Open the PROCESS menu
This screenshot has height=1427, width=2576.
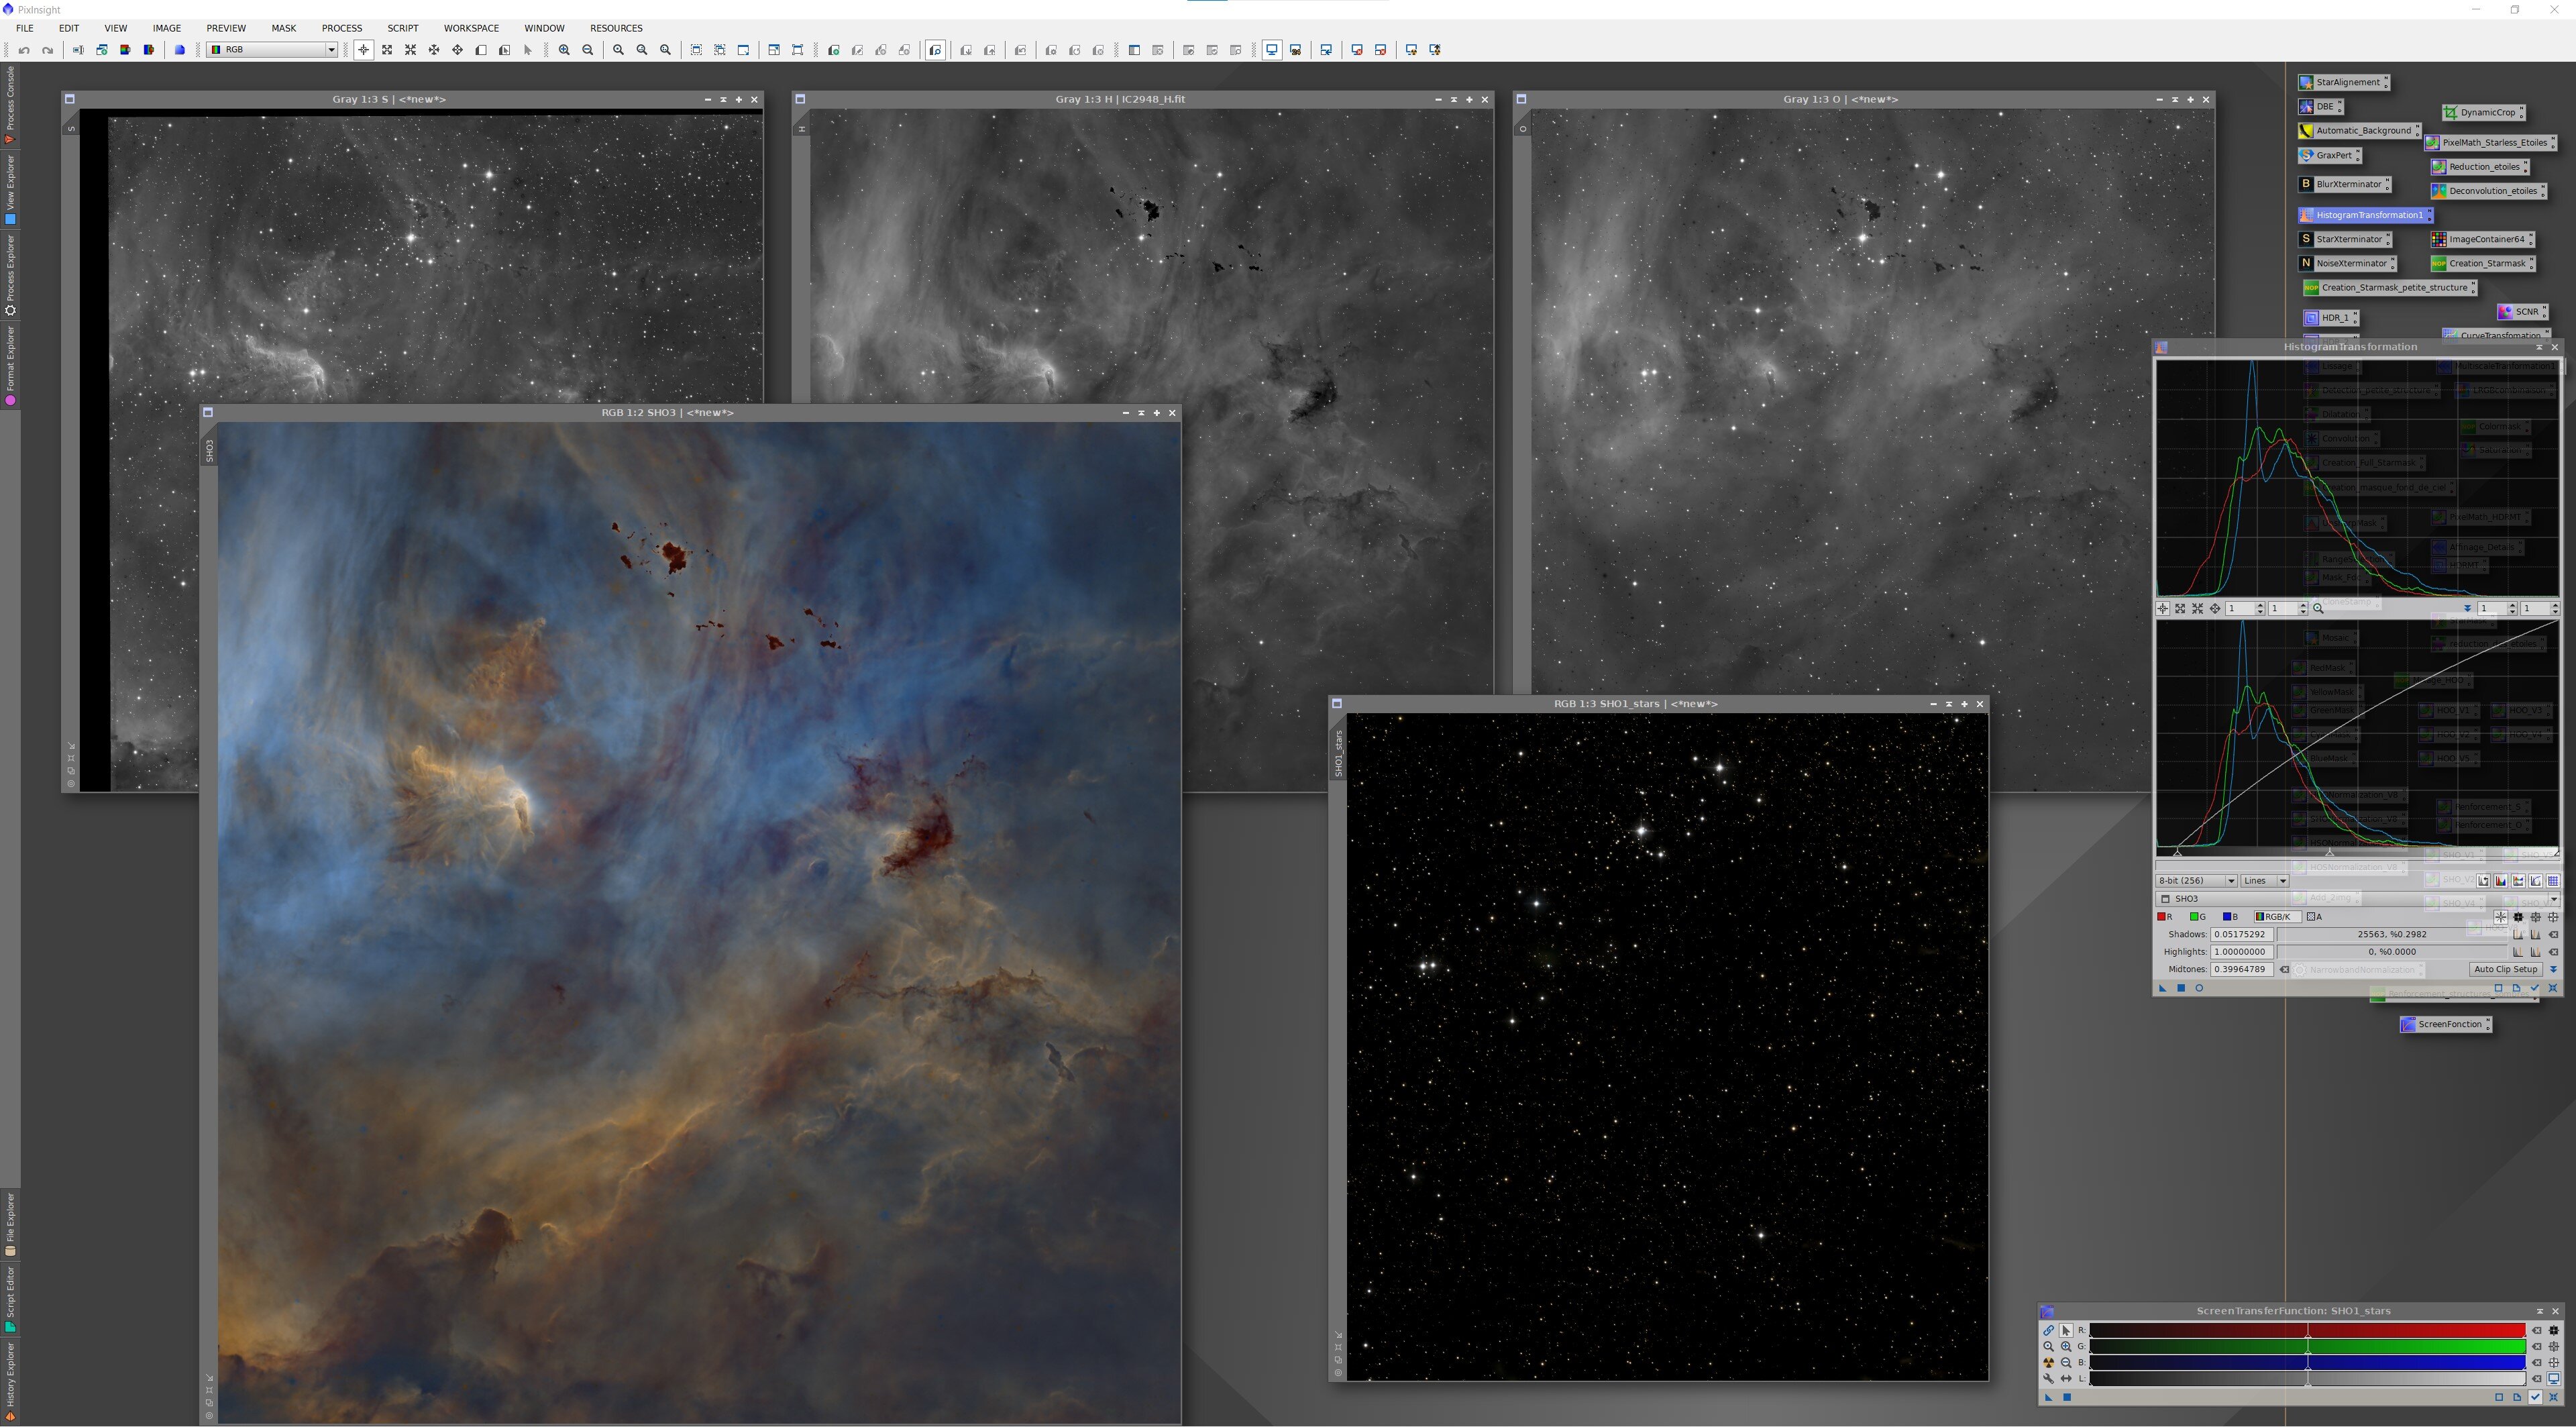pos(341,28)
